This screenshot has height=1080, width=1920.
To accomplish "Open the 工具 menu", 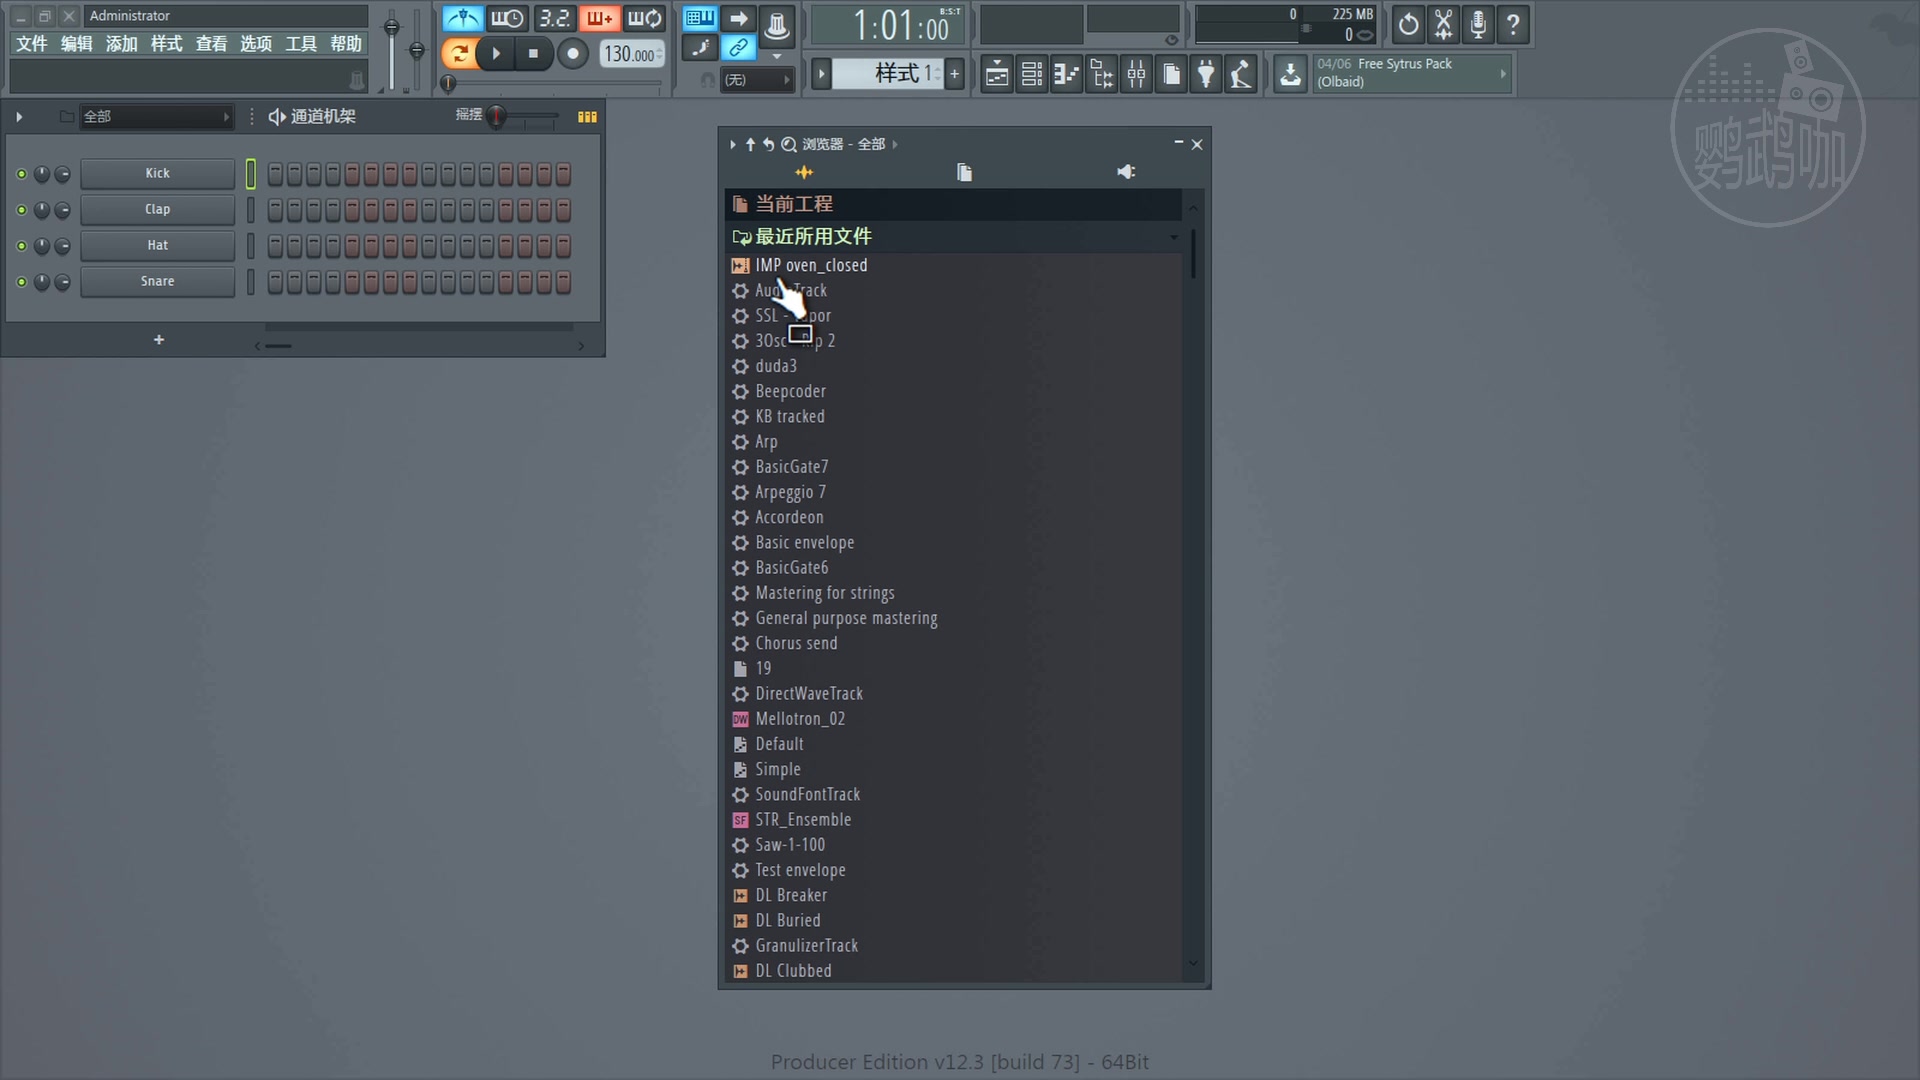I will [x=300, y=44].
